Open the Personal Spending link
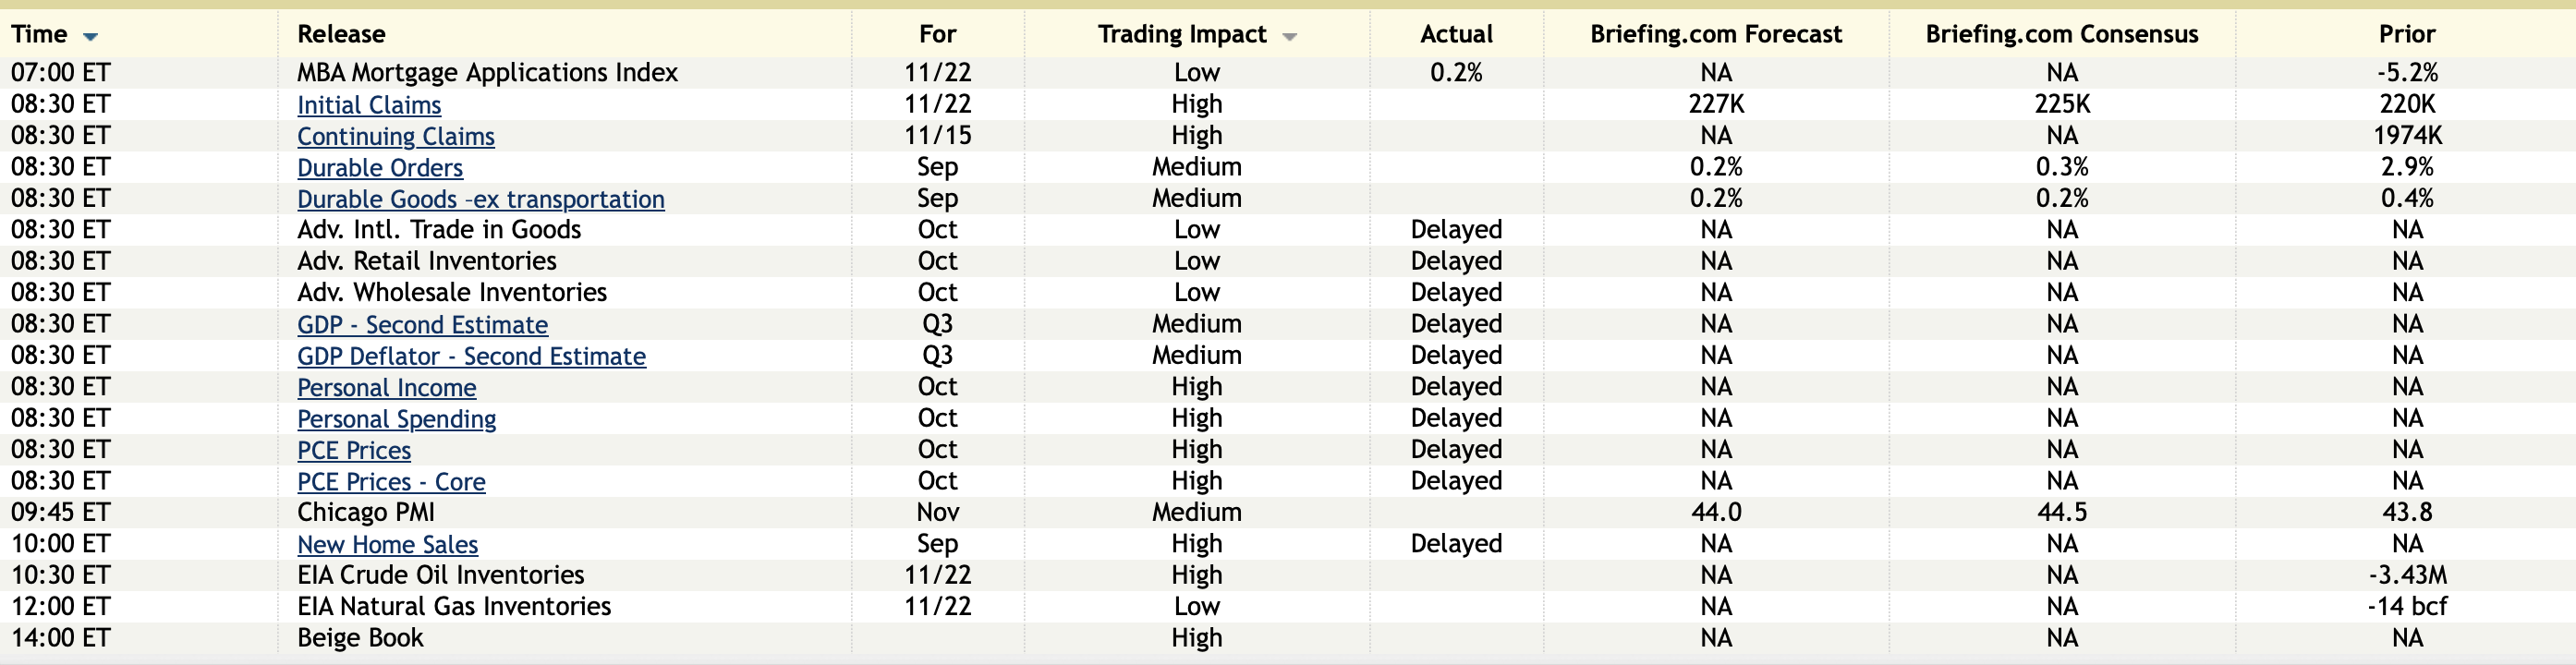This screenshot has height=665, width=2576. point(396,419)
